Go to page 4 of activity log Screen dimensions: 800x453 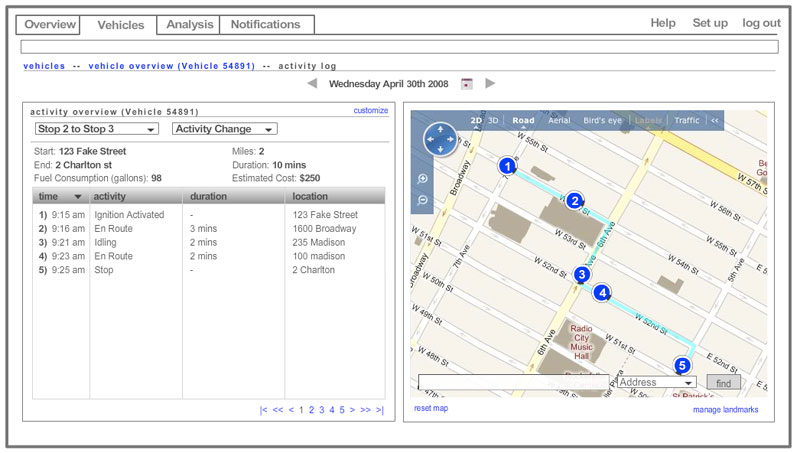(332, 410)
